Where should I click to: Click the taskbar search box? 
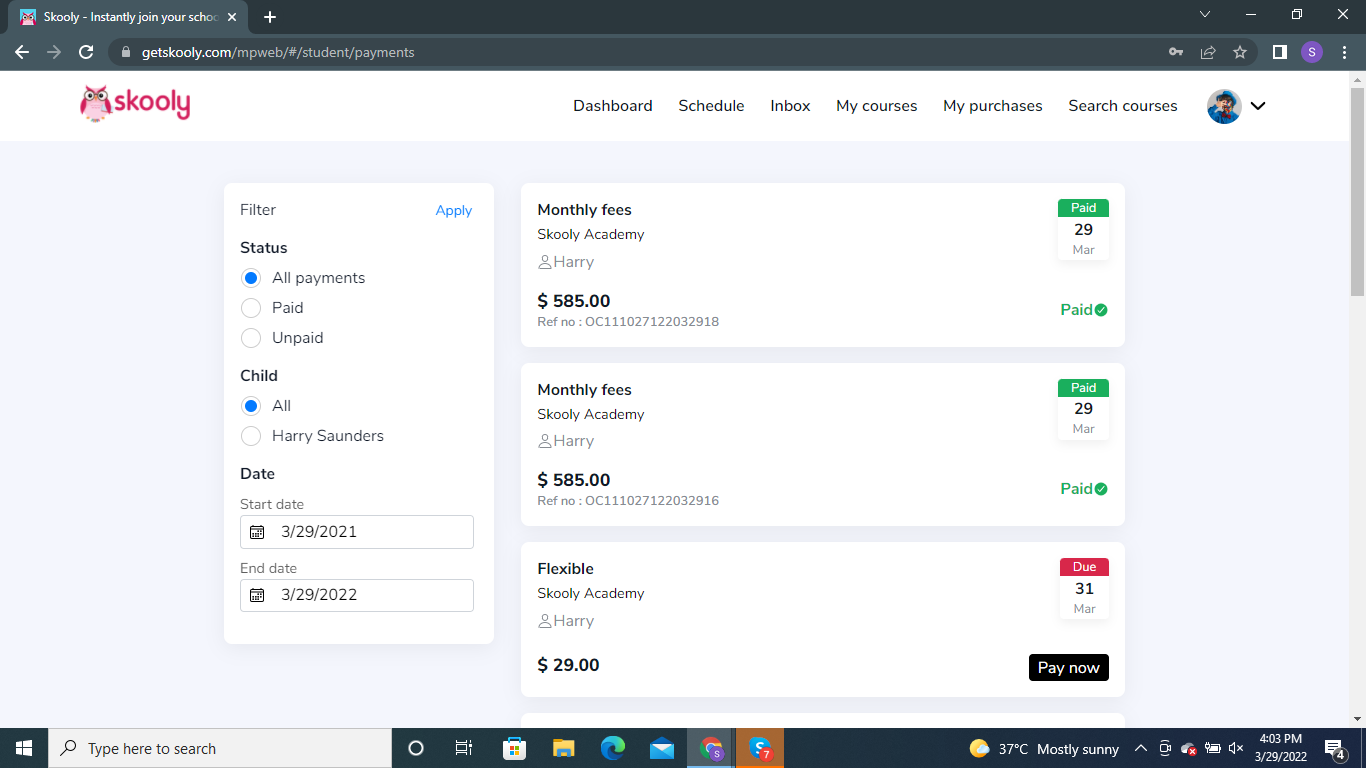220,748
